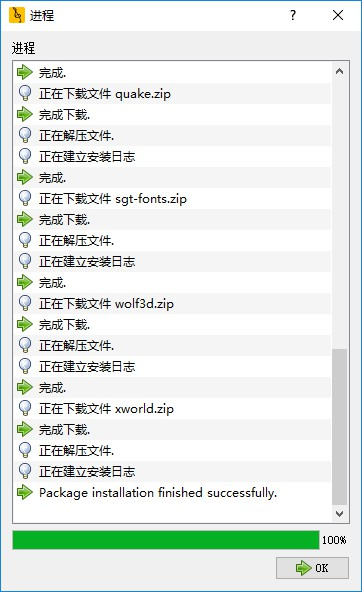The width and height of the screenshot is (362, 592).
Task: Open the help question mark in the title bar
Action: click(x=293, y=15)
